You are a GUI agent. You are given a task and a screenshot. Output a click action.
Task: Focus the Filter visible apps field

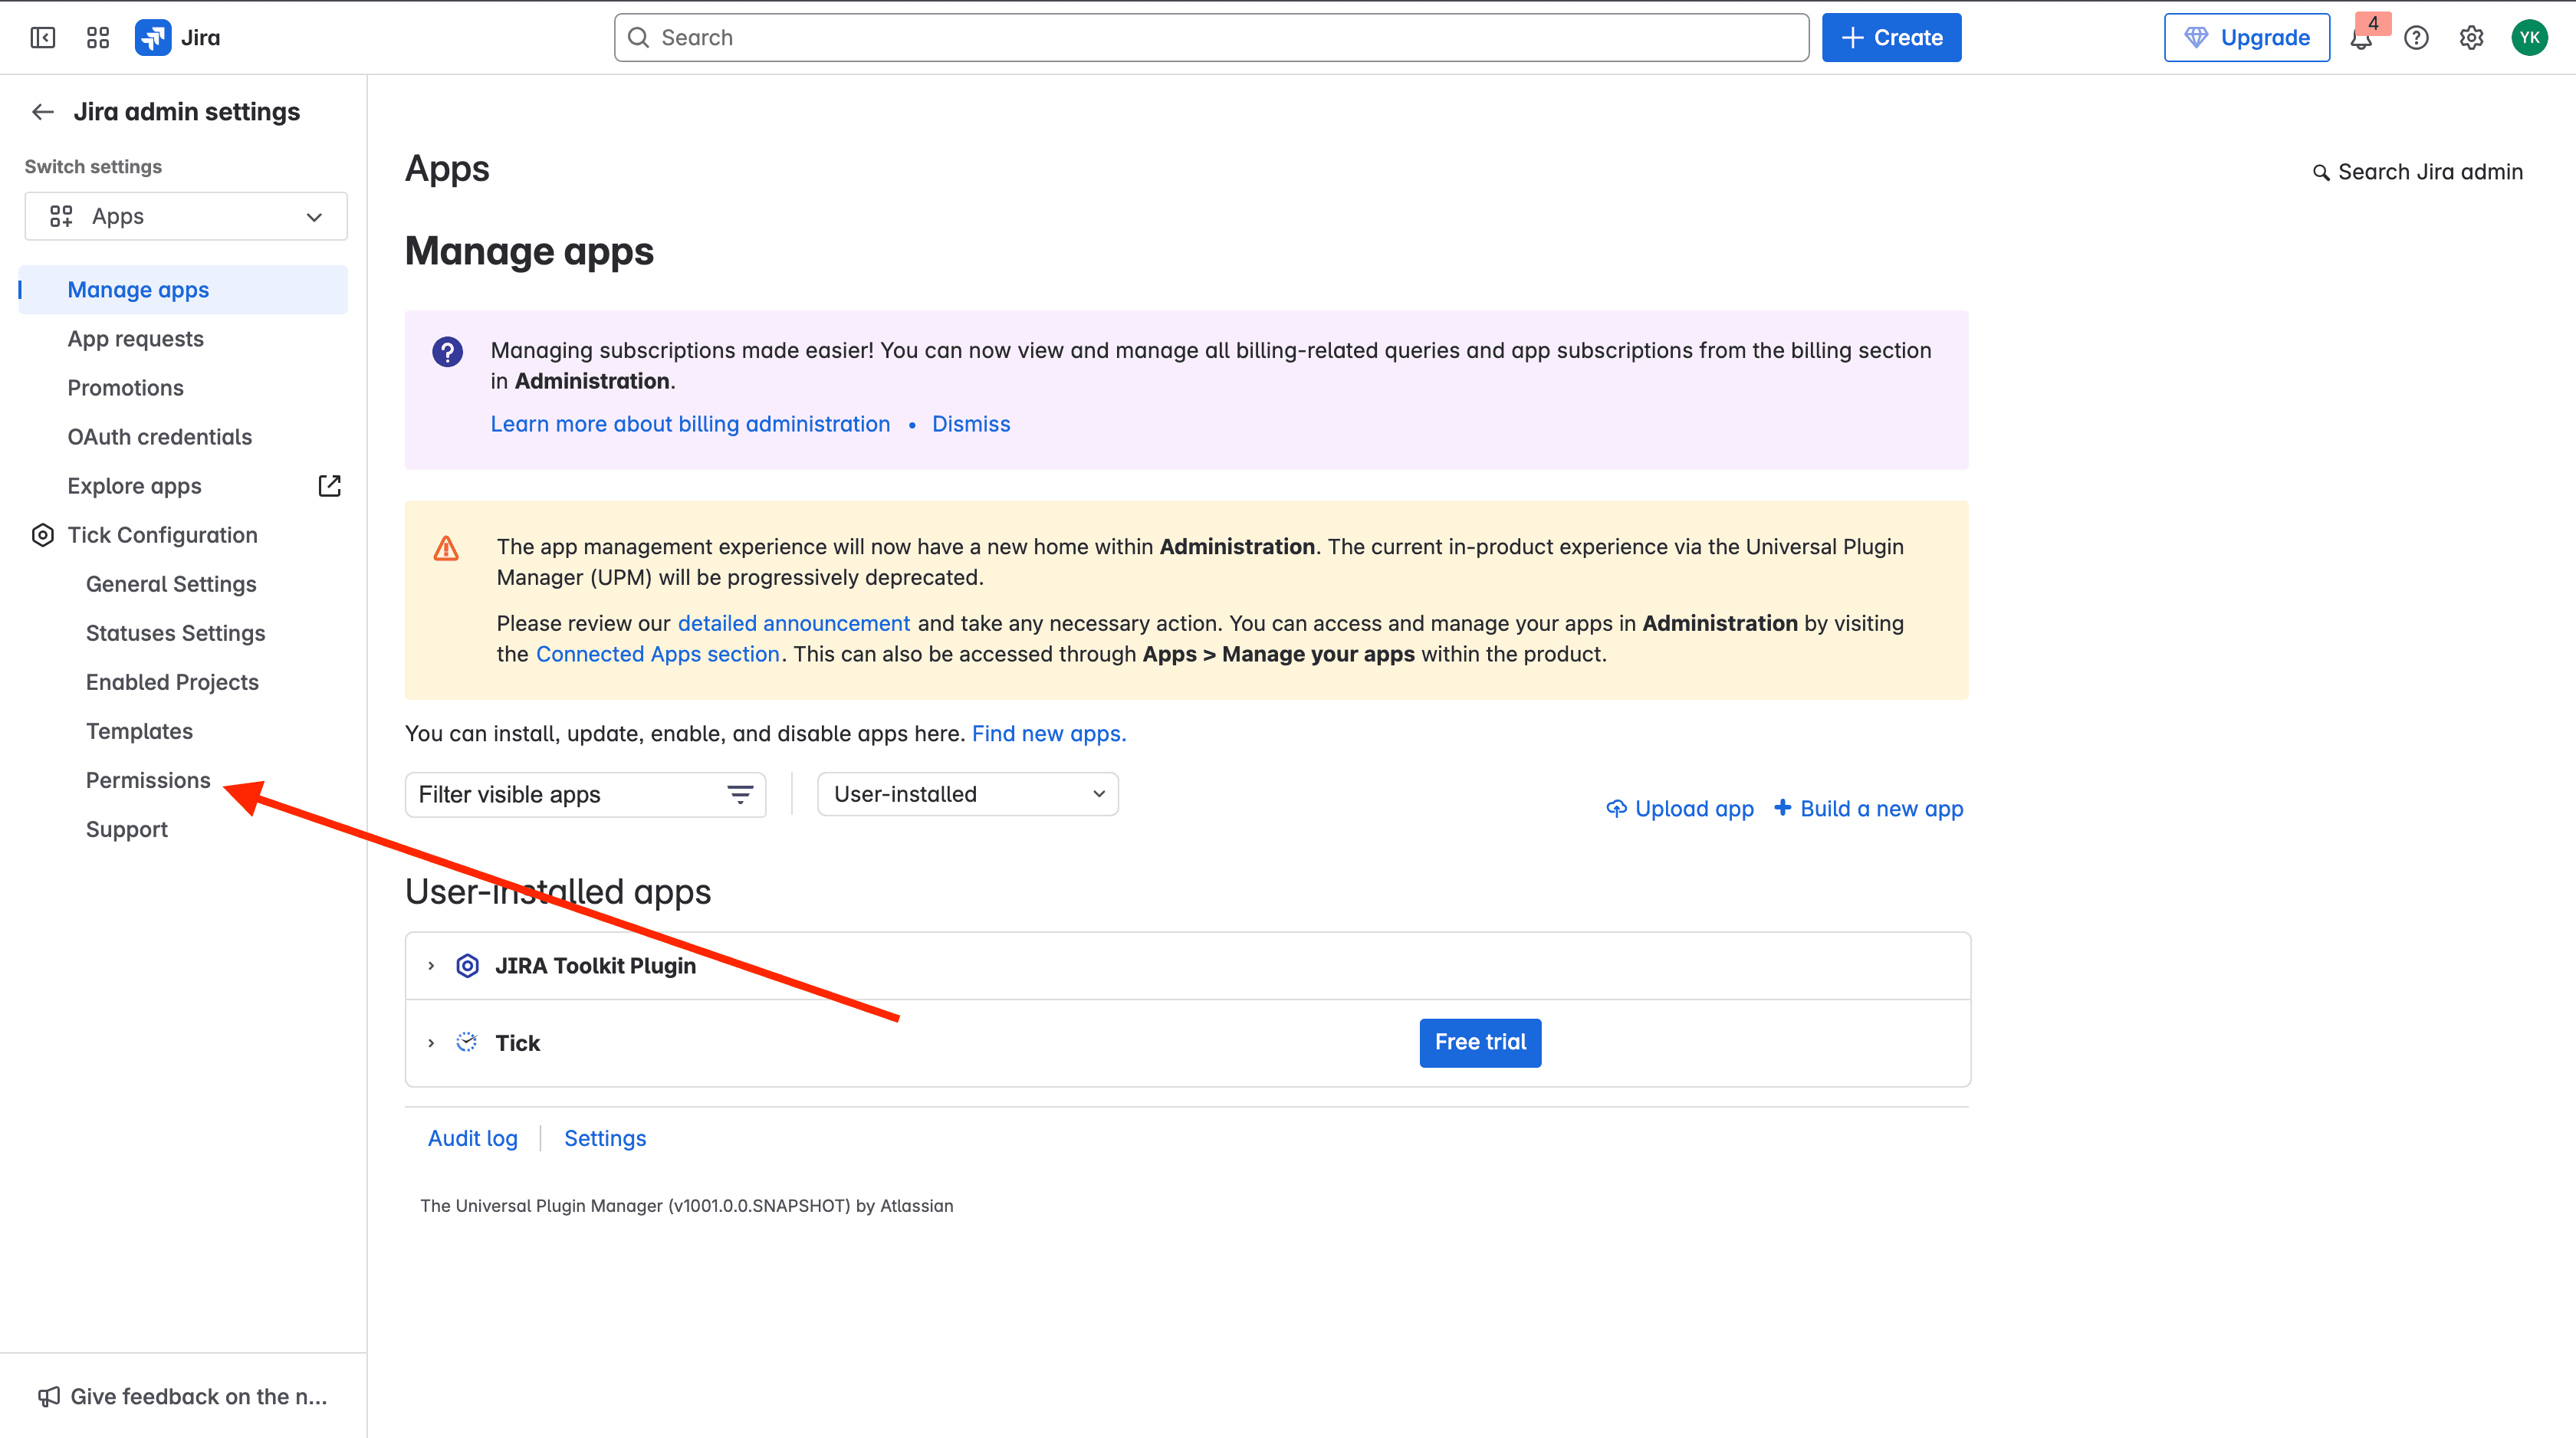click(585, 795)
